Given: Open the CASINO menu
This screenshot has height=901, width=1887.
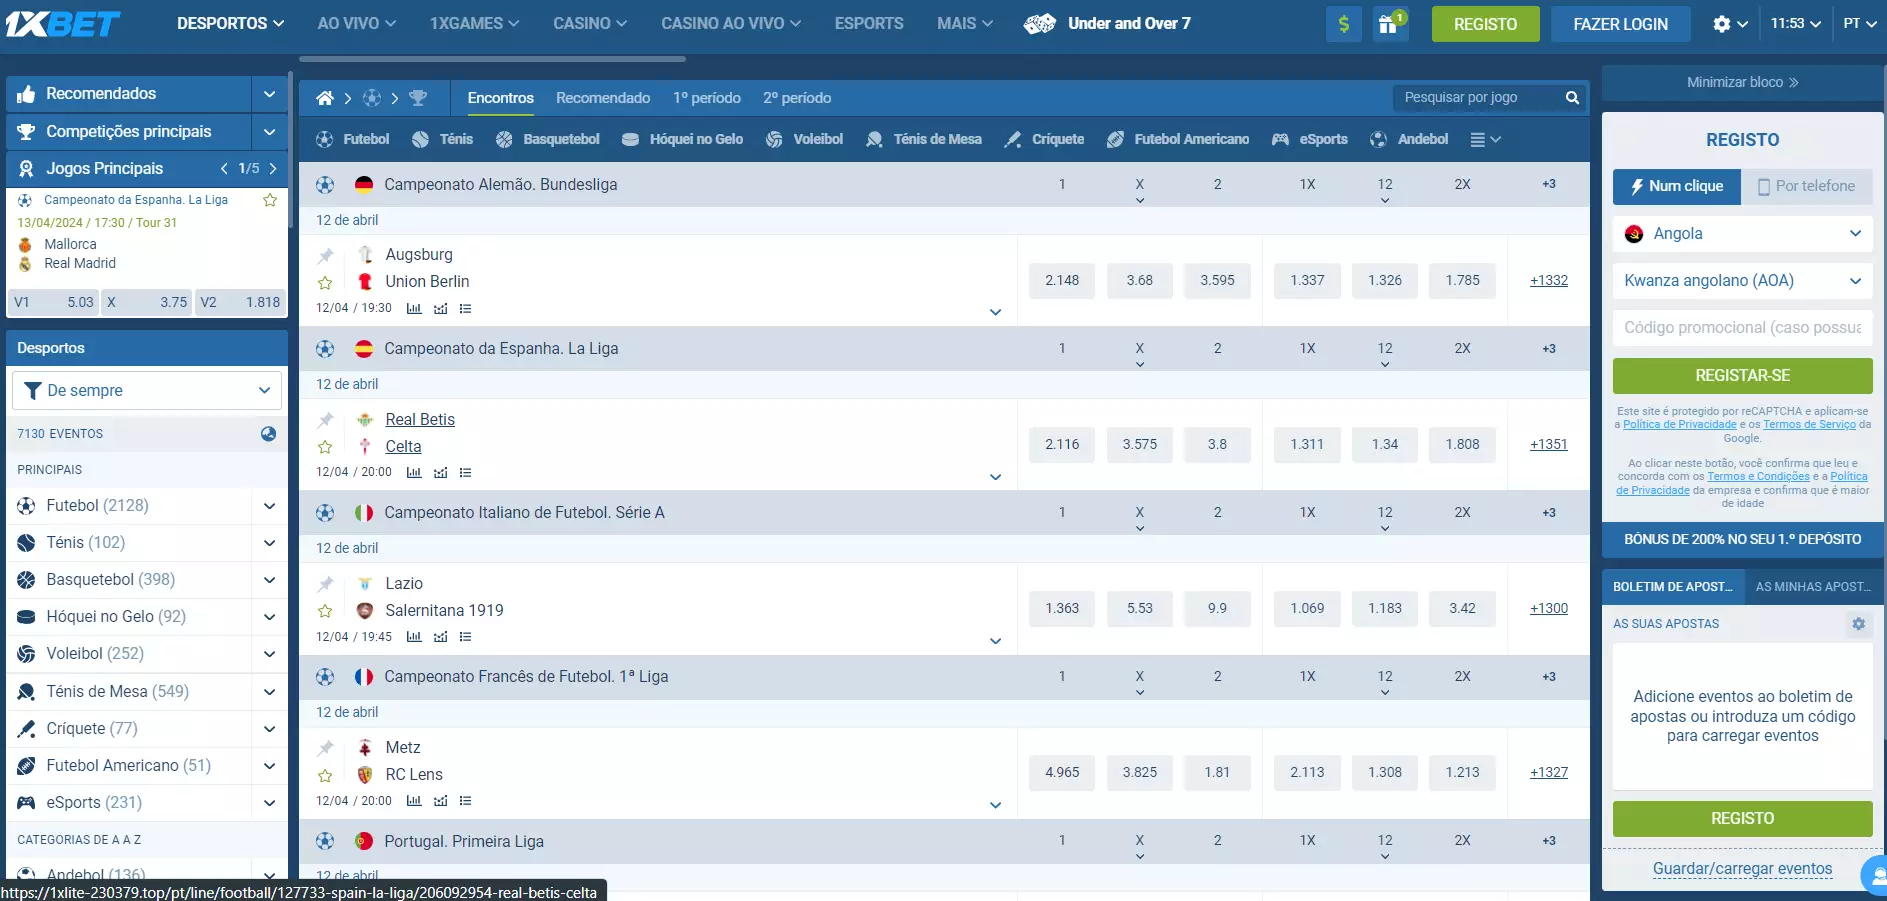Looking at the screenshot, I should point(589,24).
